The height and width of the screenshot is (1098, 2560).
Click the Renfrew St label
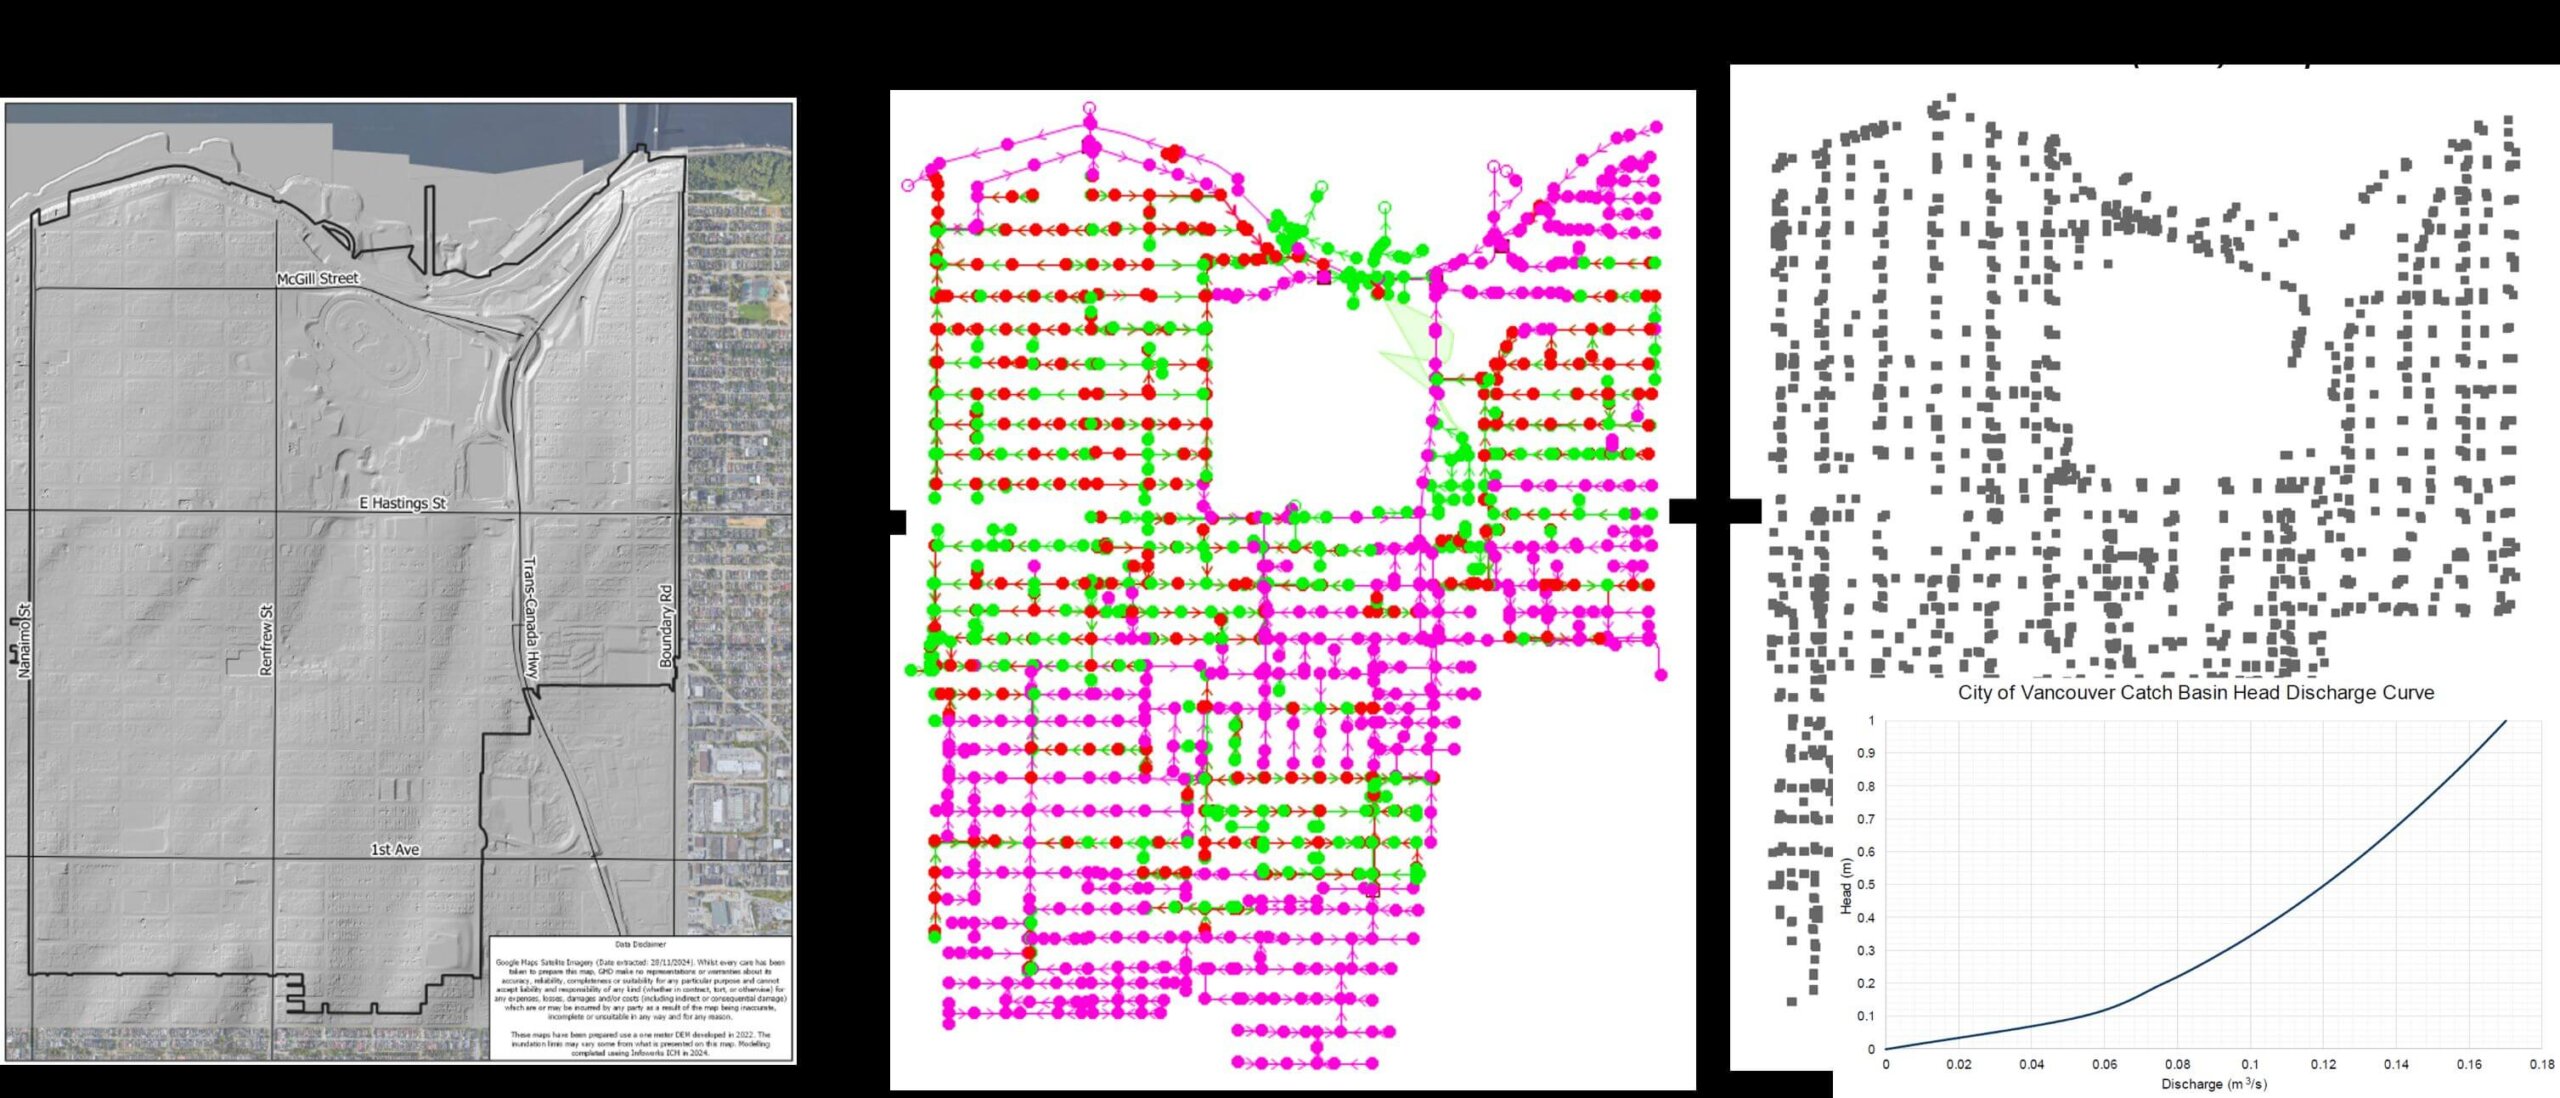click(x=266, y=640)
